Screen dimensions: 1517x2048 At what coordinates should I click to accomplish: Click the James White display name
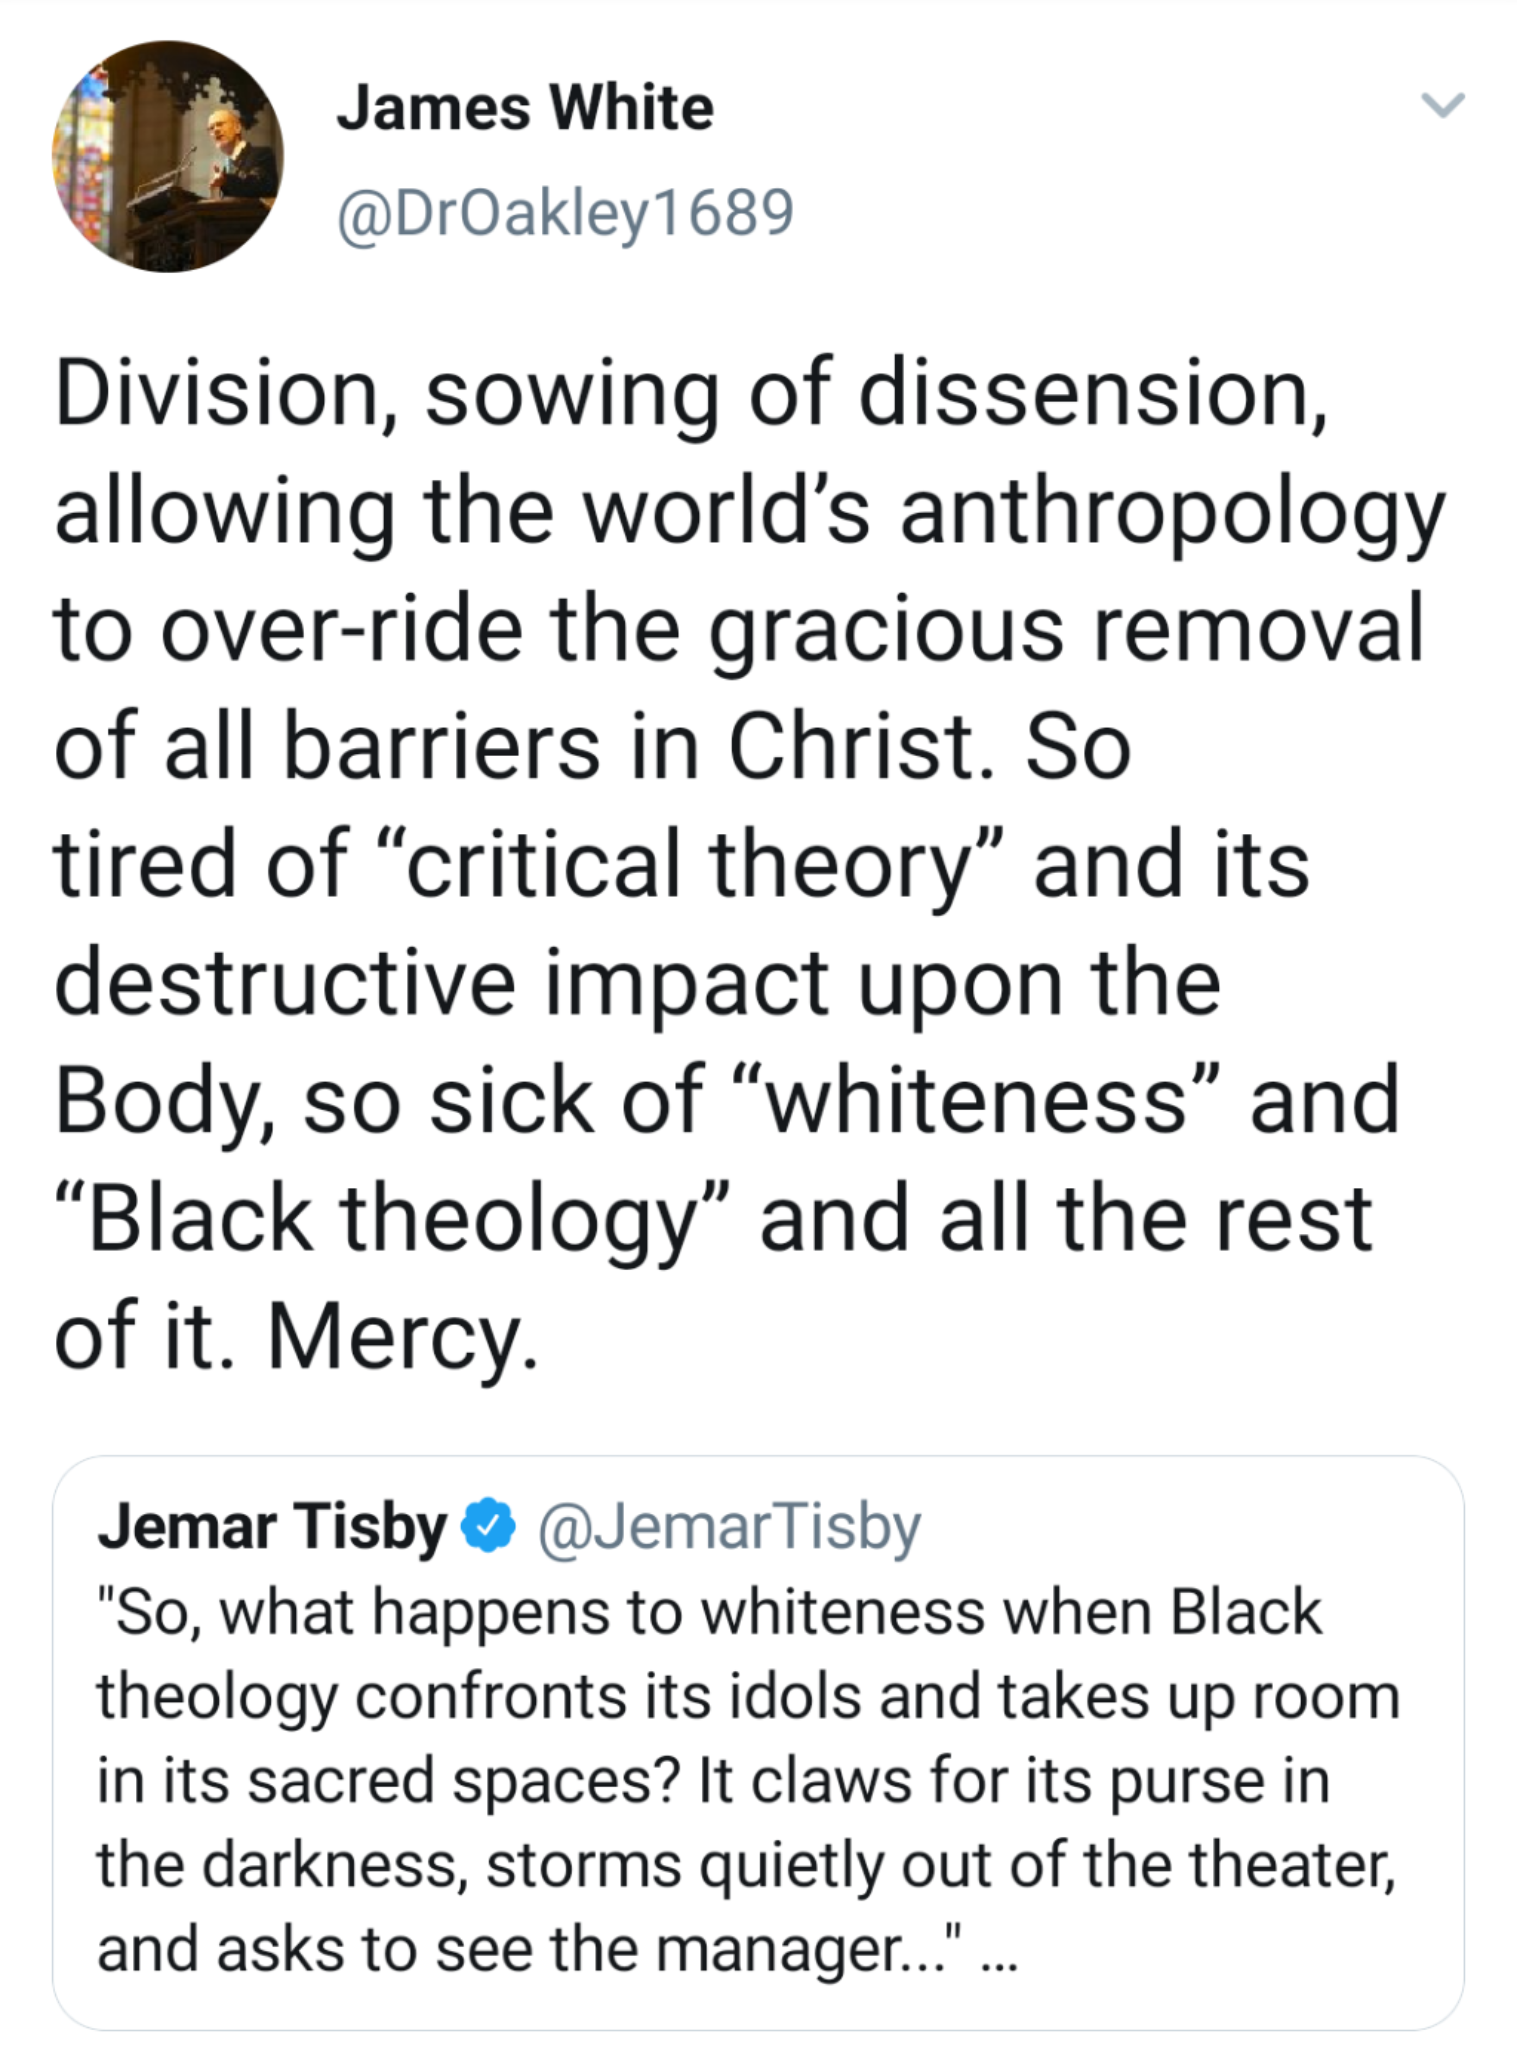[x=525, y=108]
